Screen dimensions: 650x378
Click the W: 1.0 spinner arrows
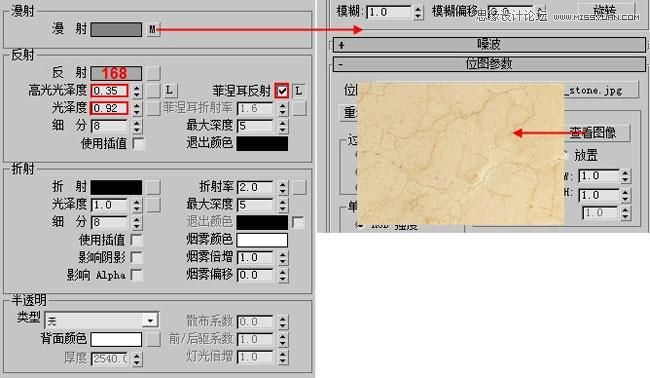[x=626, y=176]
